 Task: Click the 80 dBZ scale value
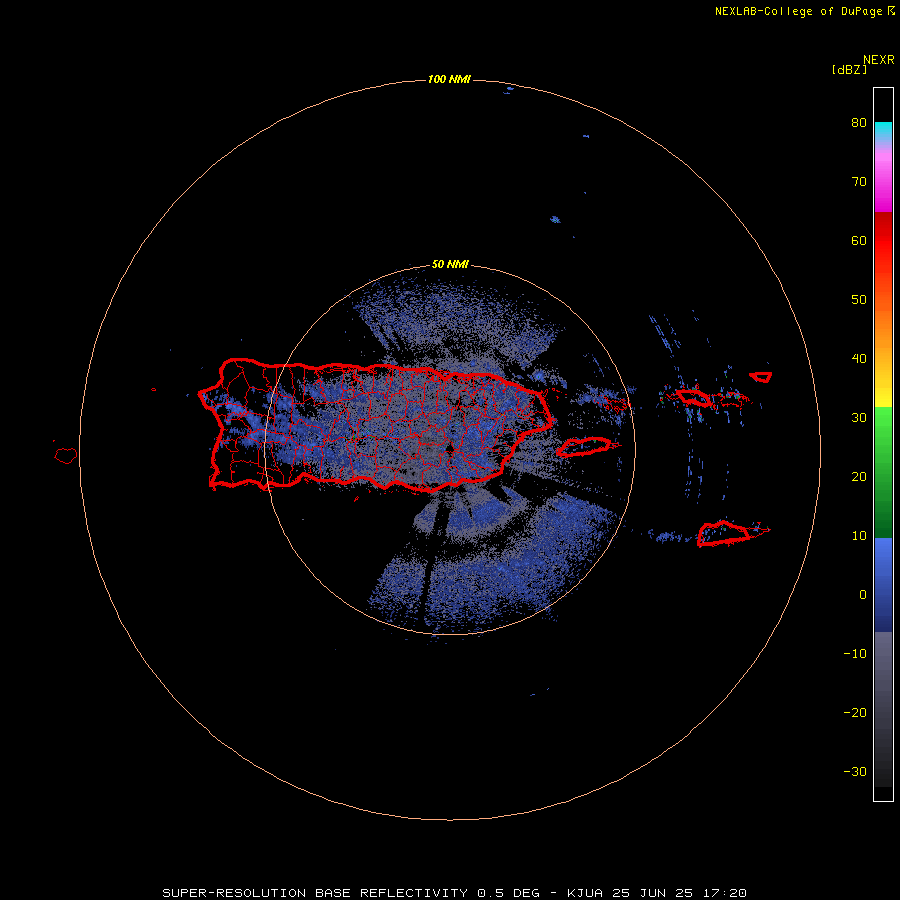(859, 123)
